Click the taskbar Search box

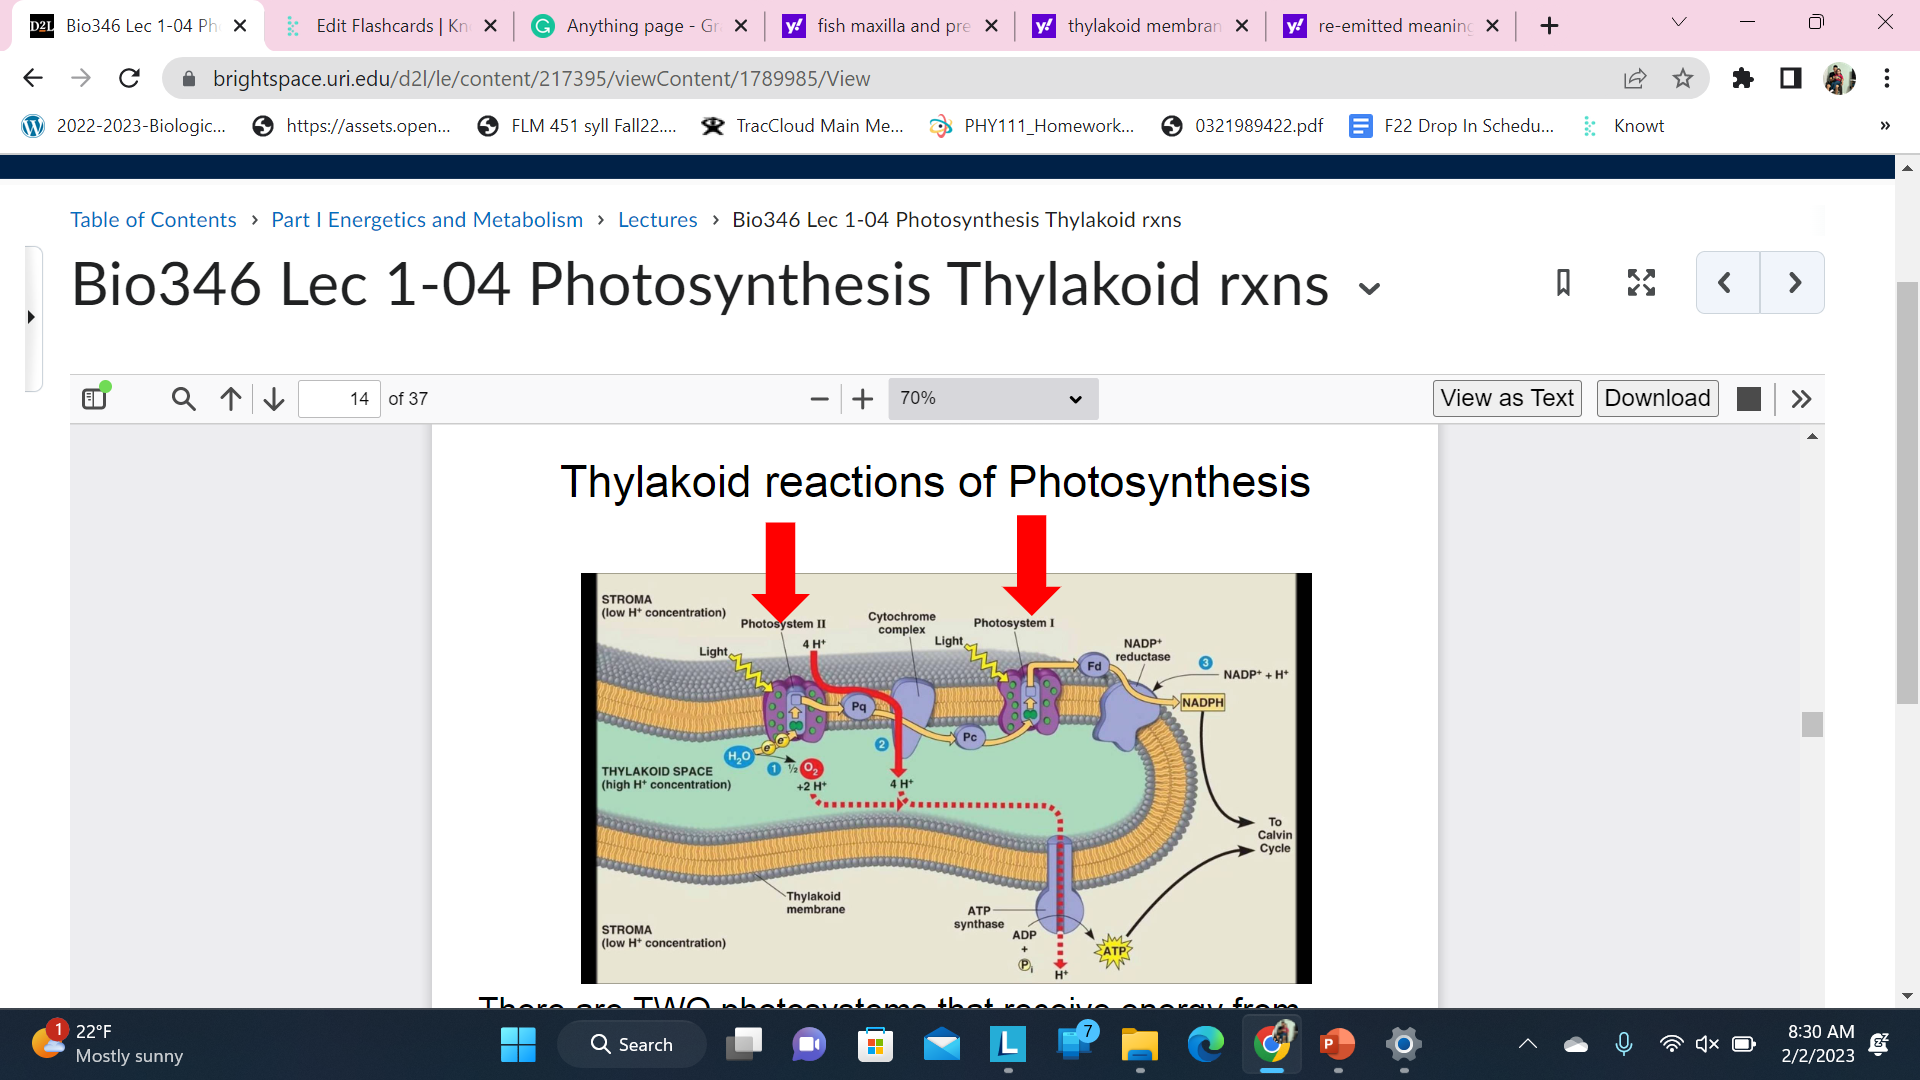632,1045
